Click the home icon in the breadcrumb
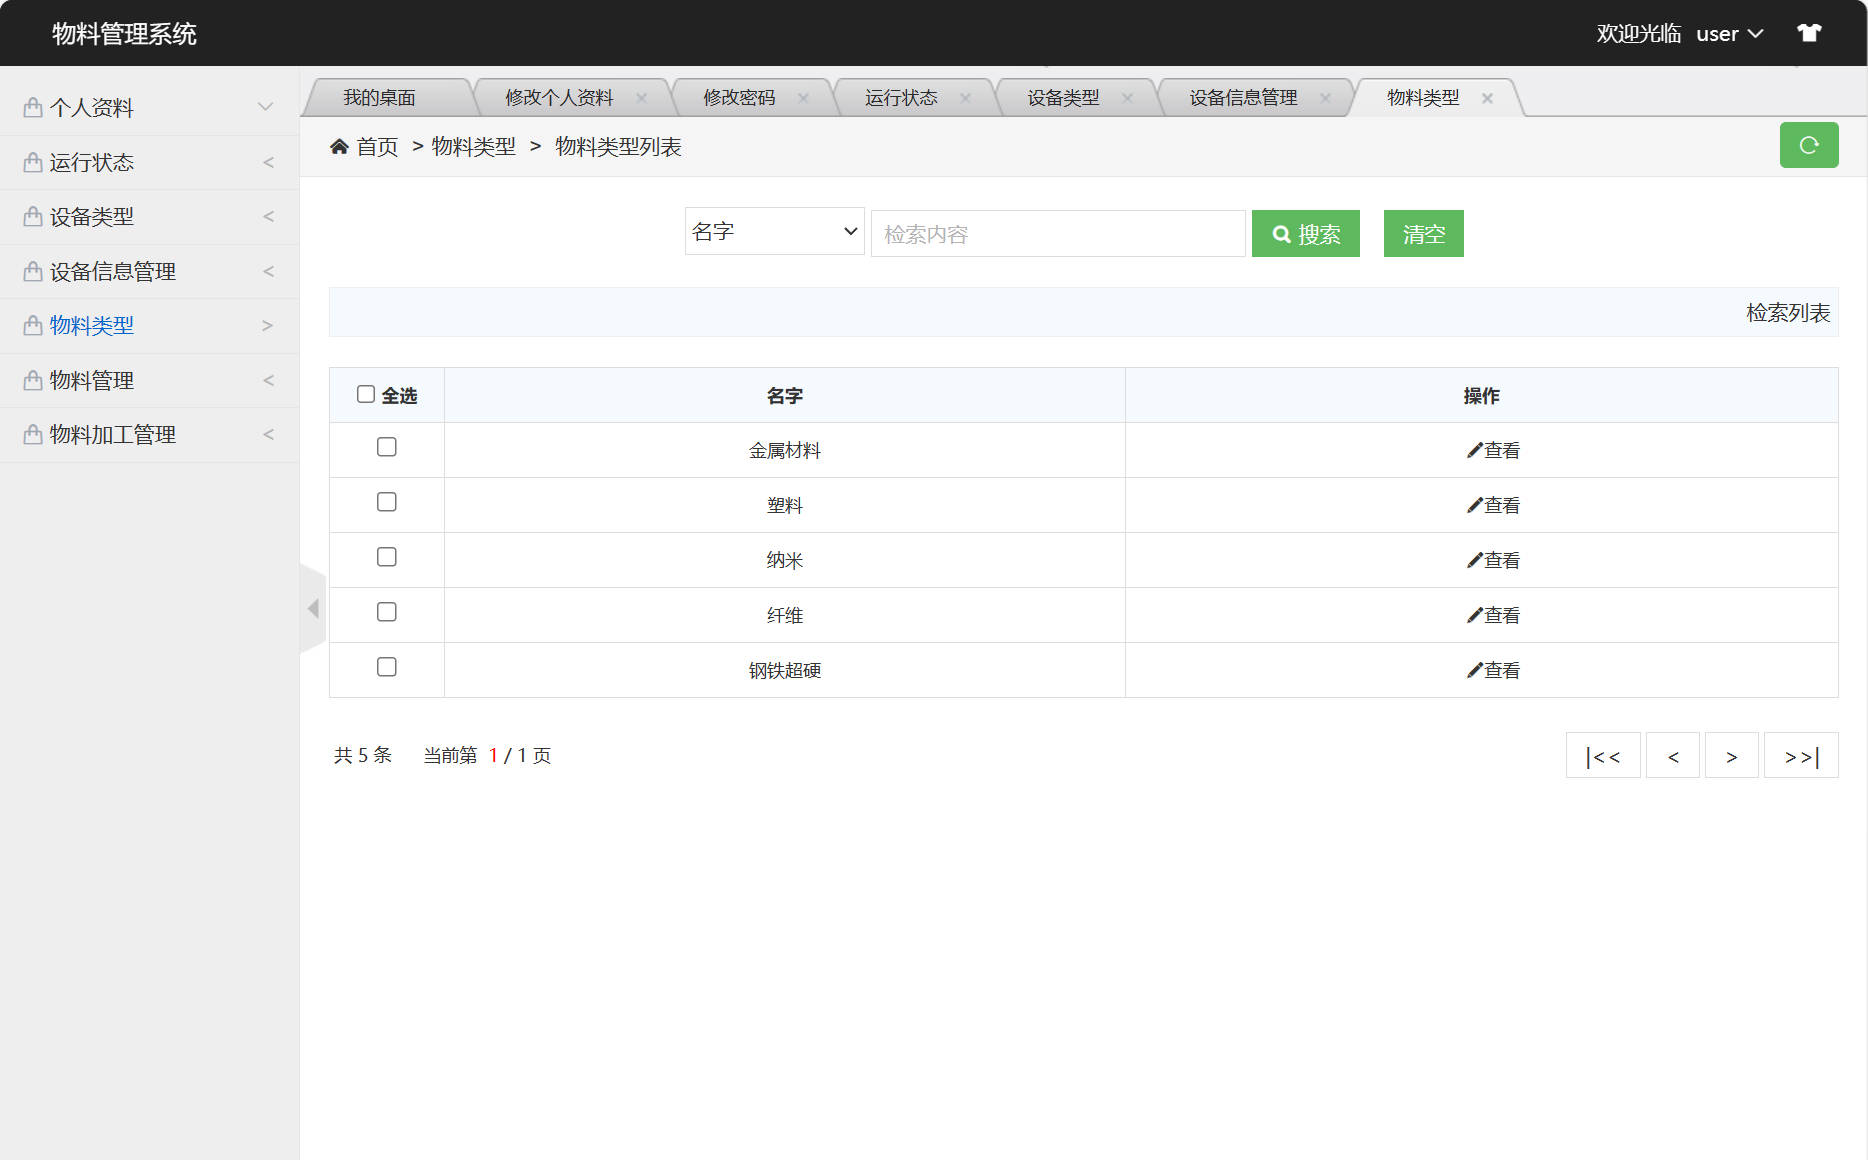This screenshot has height=1160, width=1868. pyautogui.click(x=339, y=146)
